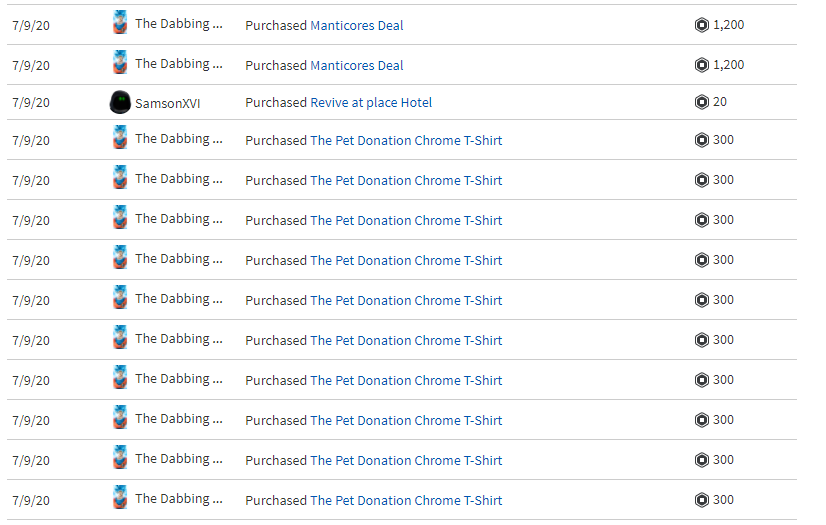This screenshot has width=826, height=525.
Task: Click Robux icon in last 300 row
Action: tap(702, 500)
